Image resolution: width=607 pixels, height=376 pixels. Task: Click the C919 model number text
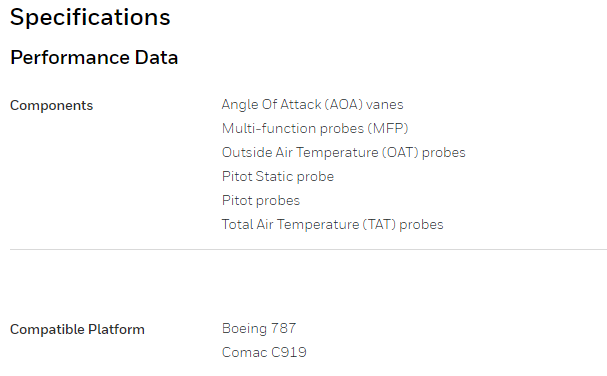tap(289, 352)
